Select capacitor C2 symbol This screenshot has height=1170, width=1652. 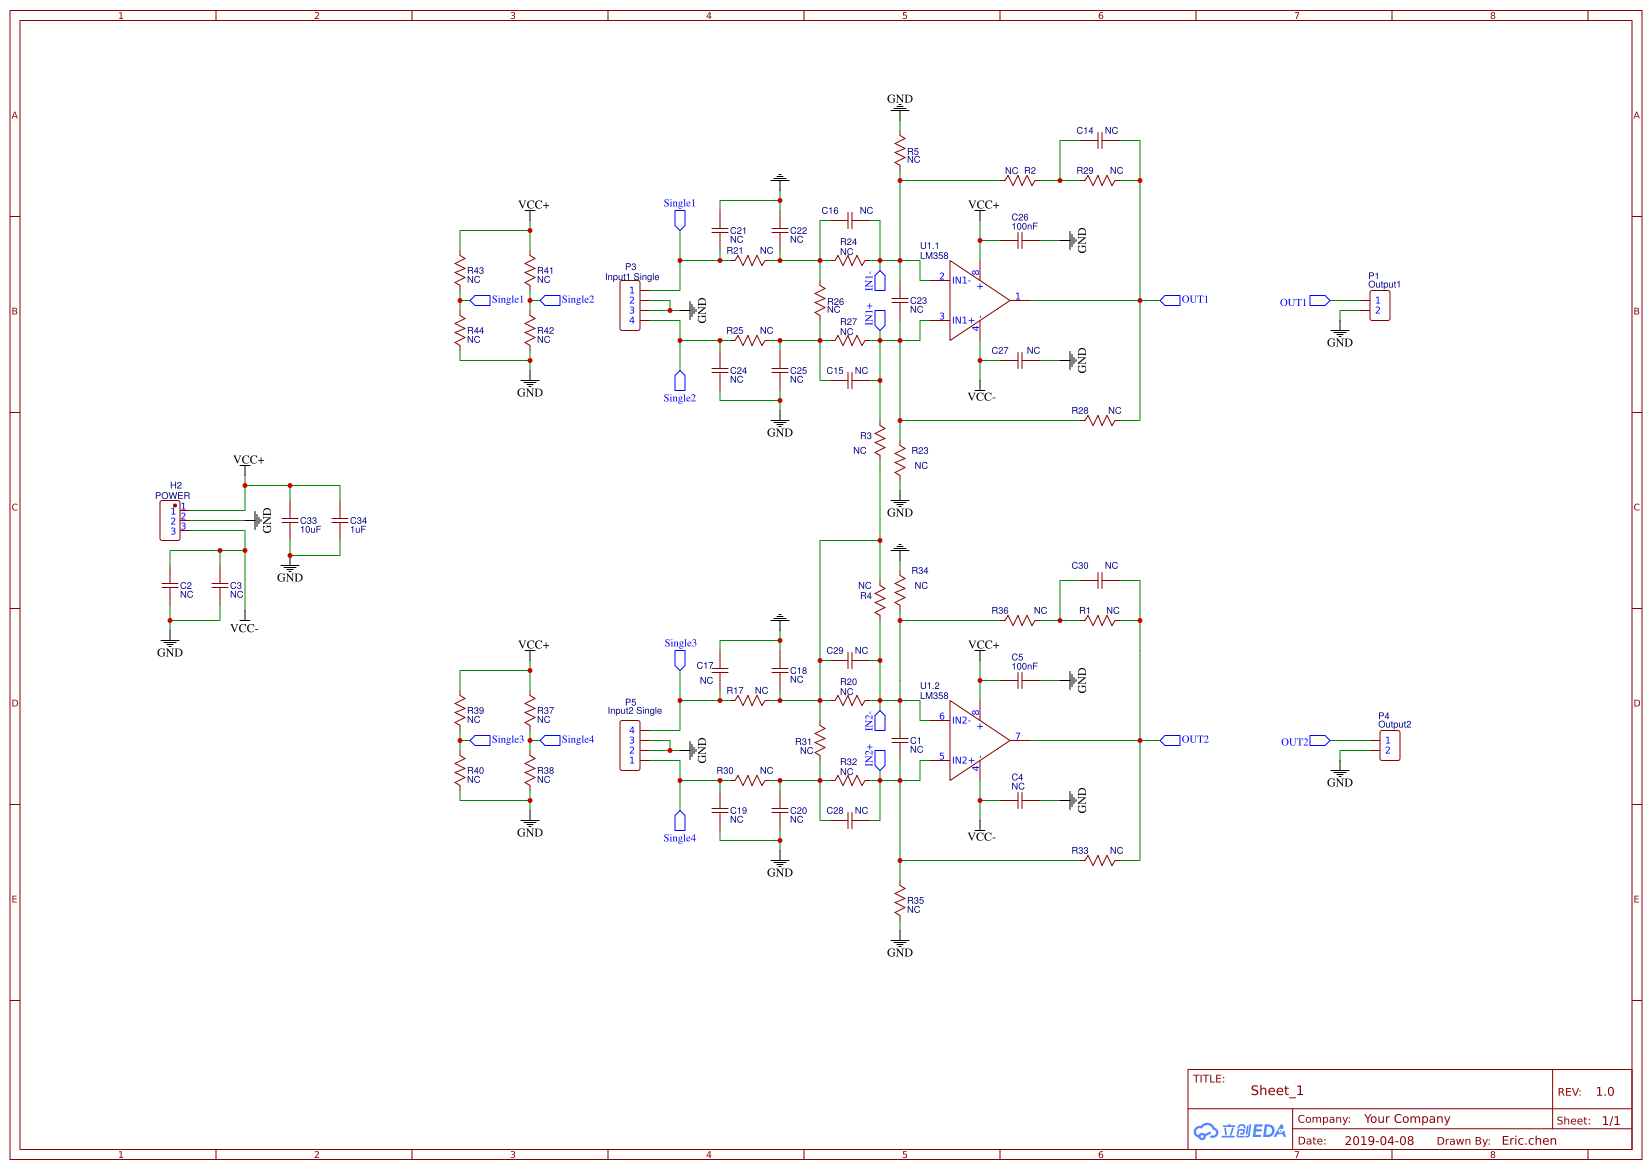pyautogui.click(x=170, y=585)
